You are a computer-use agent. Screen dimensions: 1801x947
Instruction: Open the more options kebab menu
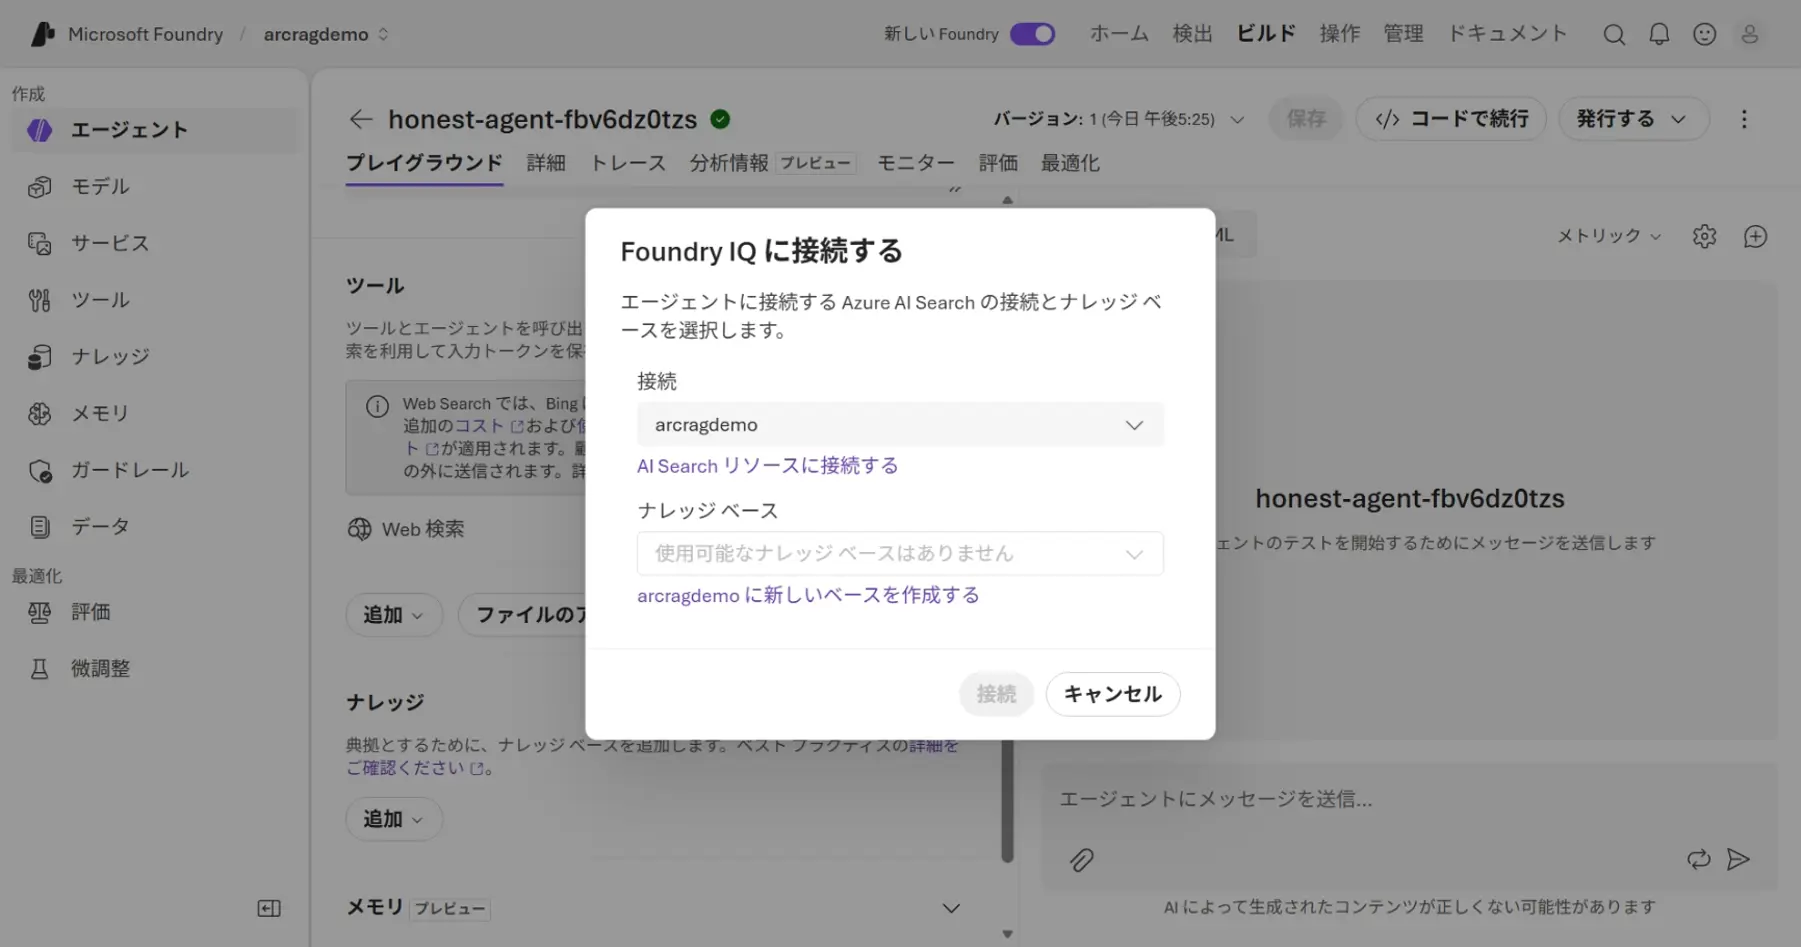coord(1744,119)
